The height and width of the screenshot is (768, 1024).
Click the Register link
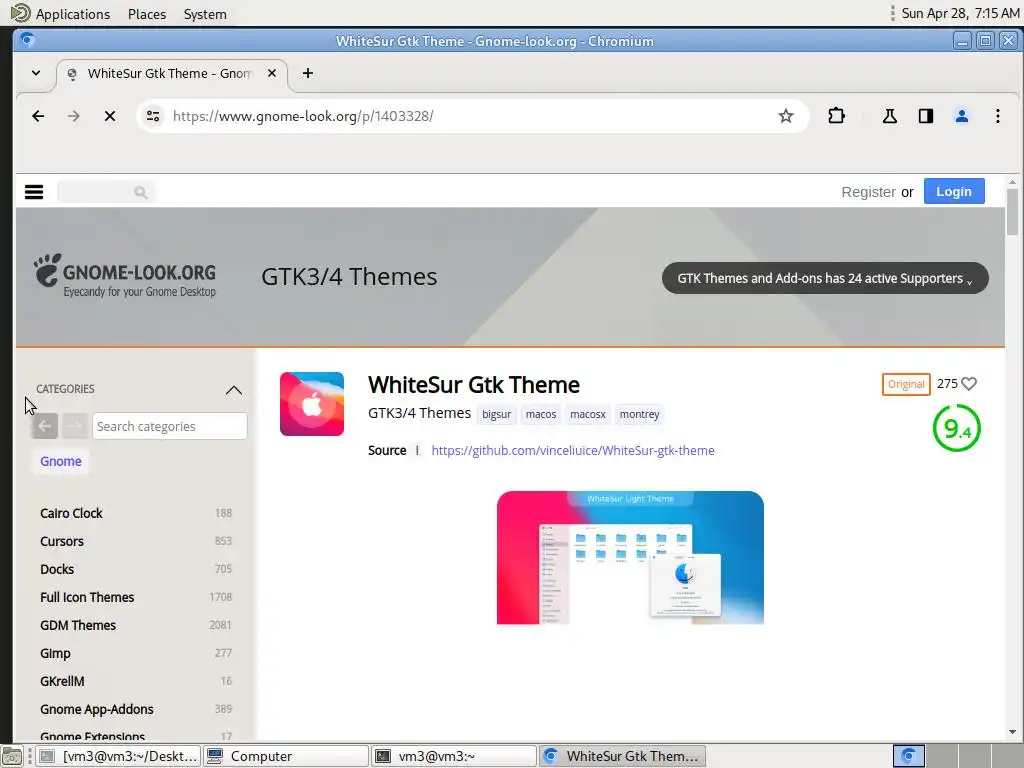[x=868, y=192]
